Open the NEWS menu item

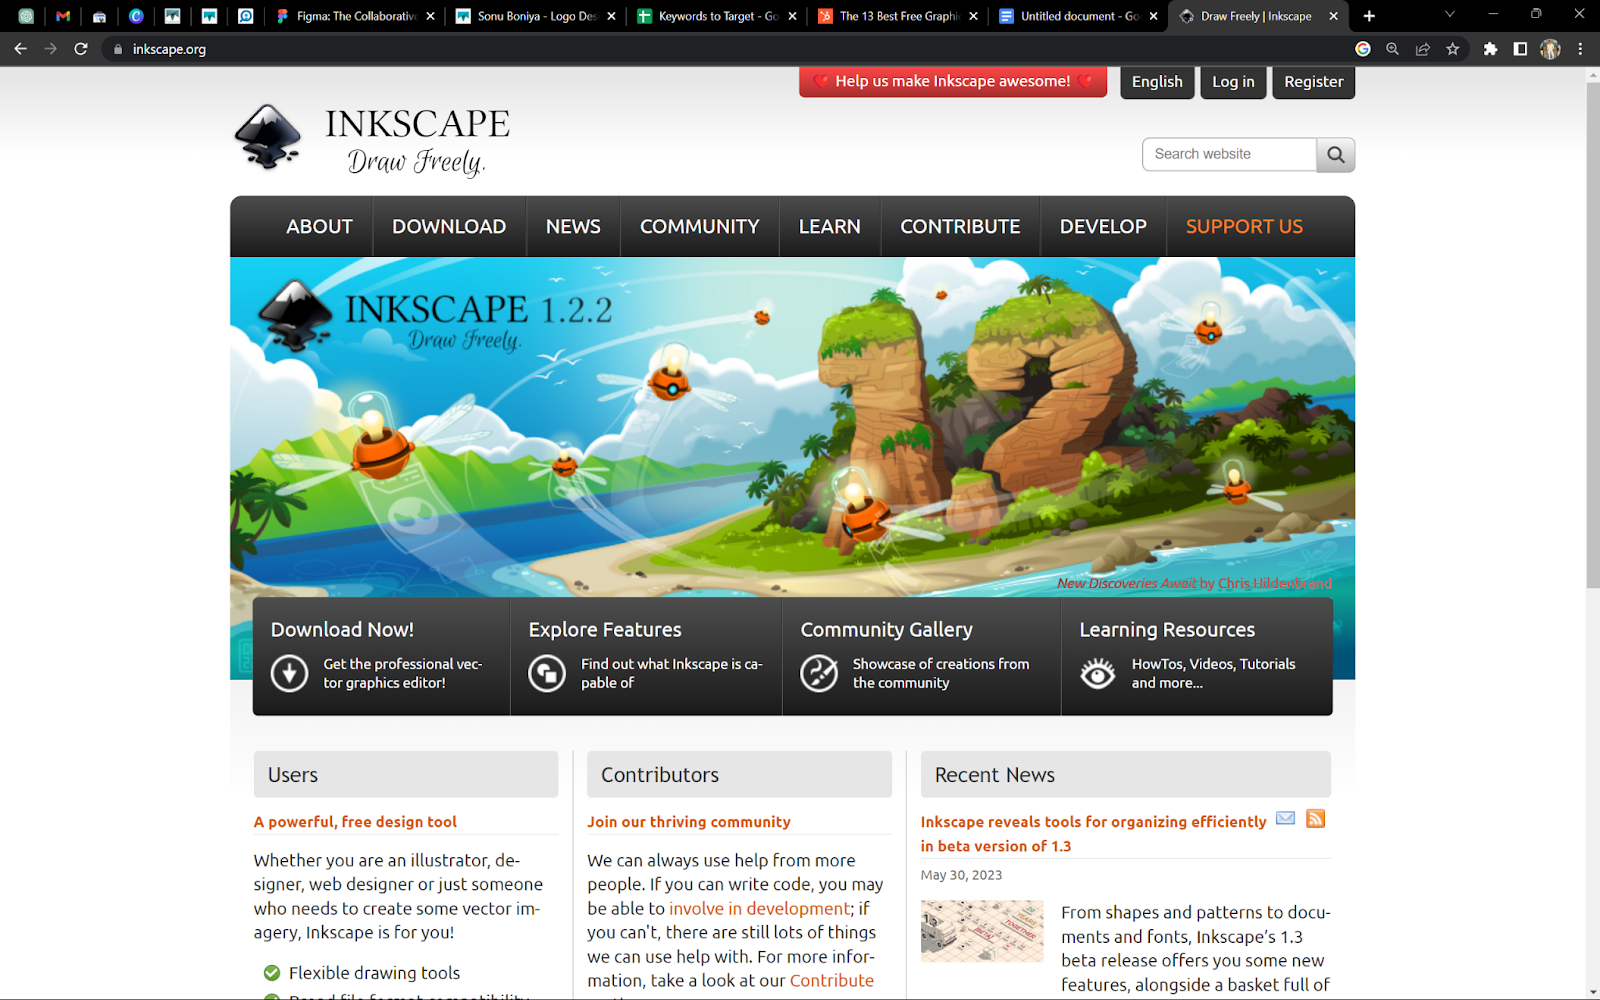573,227
